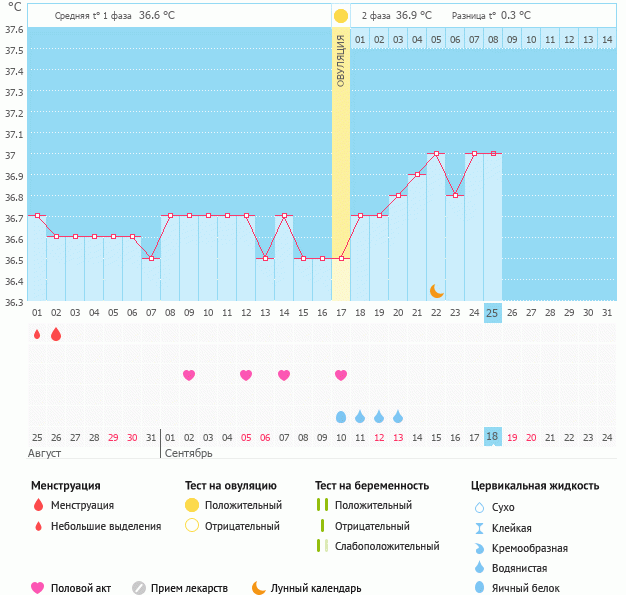
Task: Click the heart icon on cycle day 17
Action: click(x=341, y=375)
